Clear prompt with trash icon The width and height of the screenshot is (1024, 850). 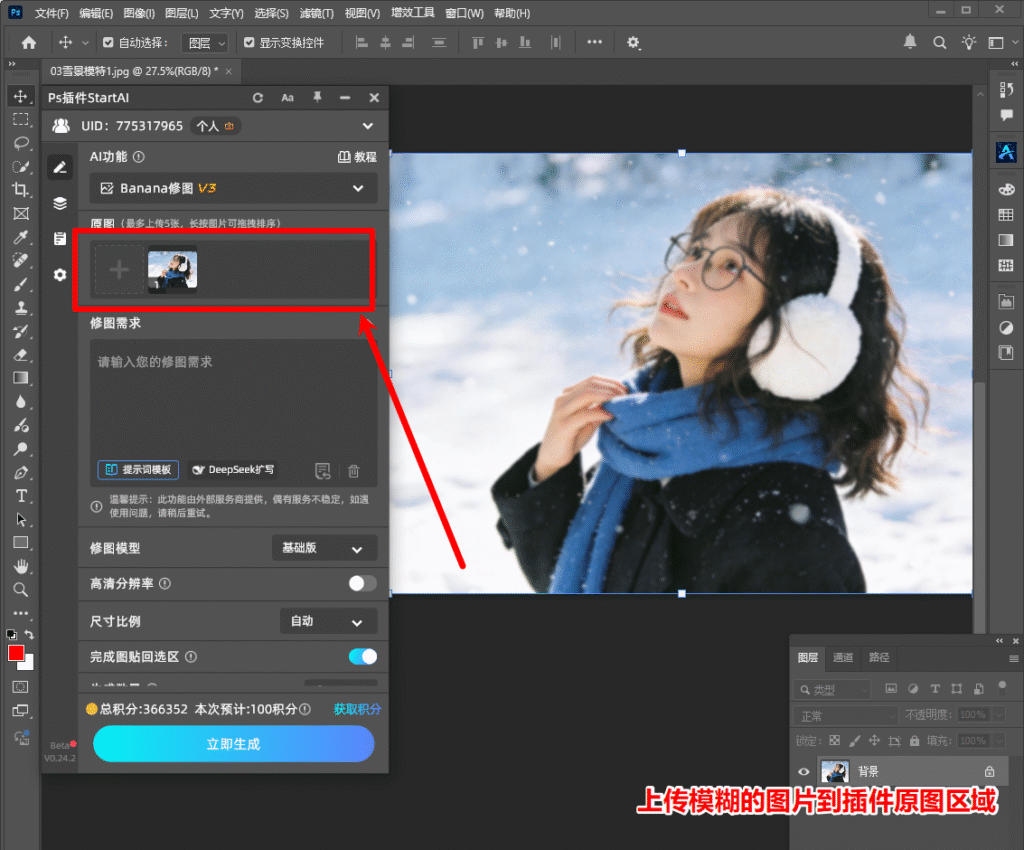353,471
